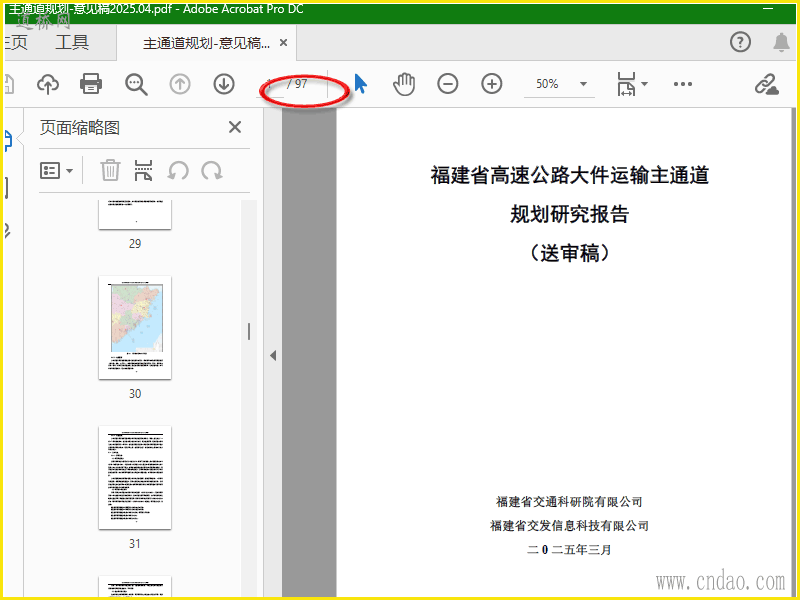The image size is (800, 600).
Task: Switch to the 工具 tab
Action: pos(72,42)
